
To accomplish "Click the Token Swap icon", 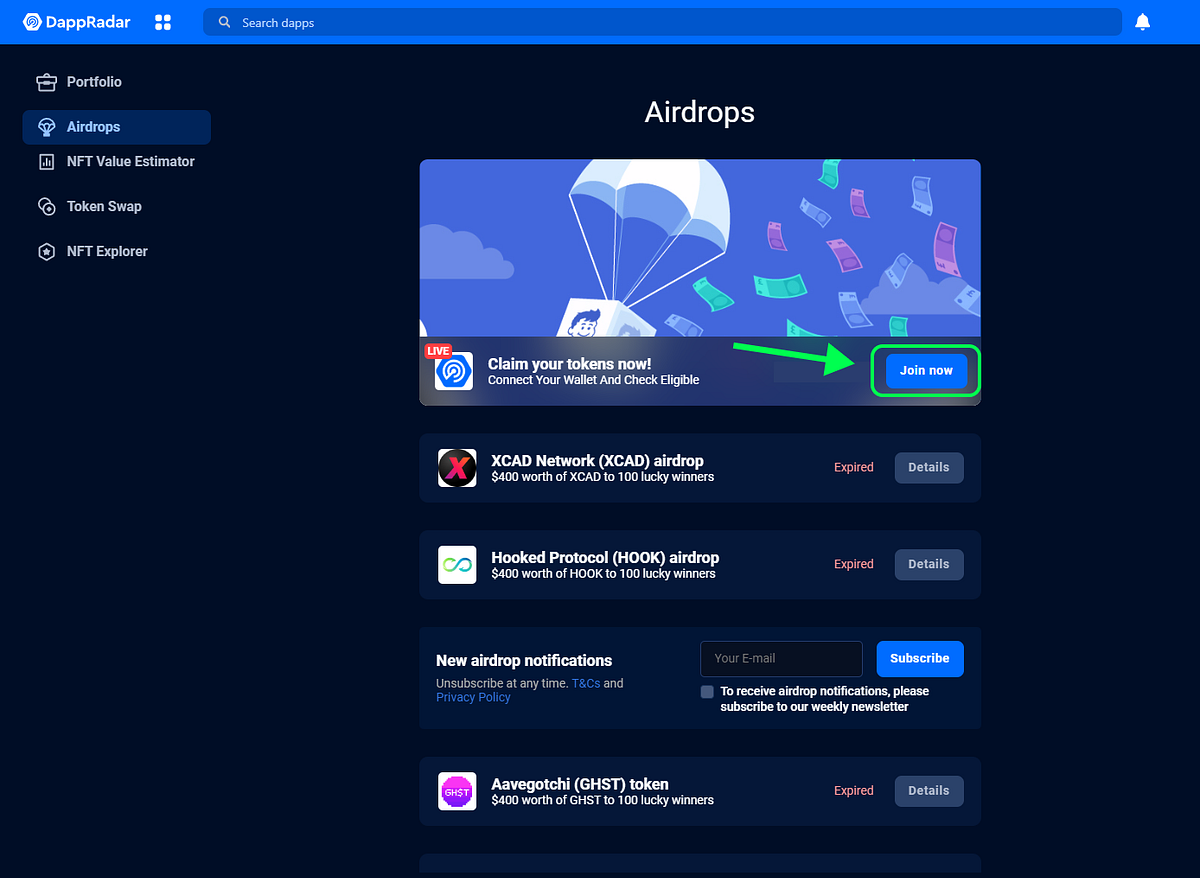I will pos(46,207).
